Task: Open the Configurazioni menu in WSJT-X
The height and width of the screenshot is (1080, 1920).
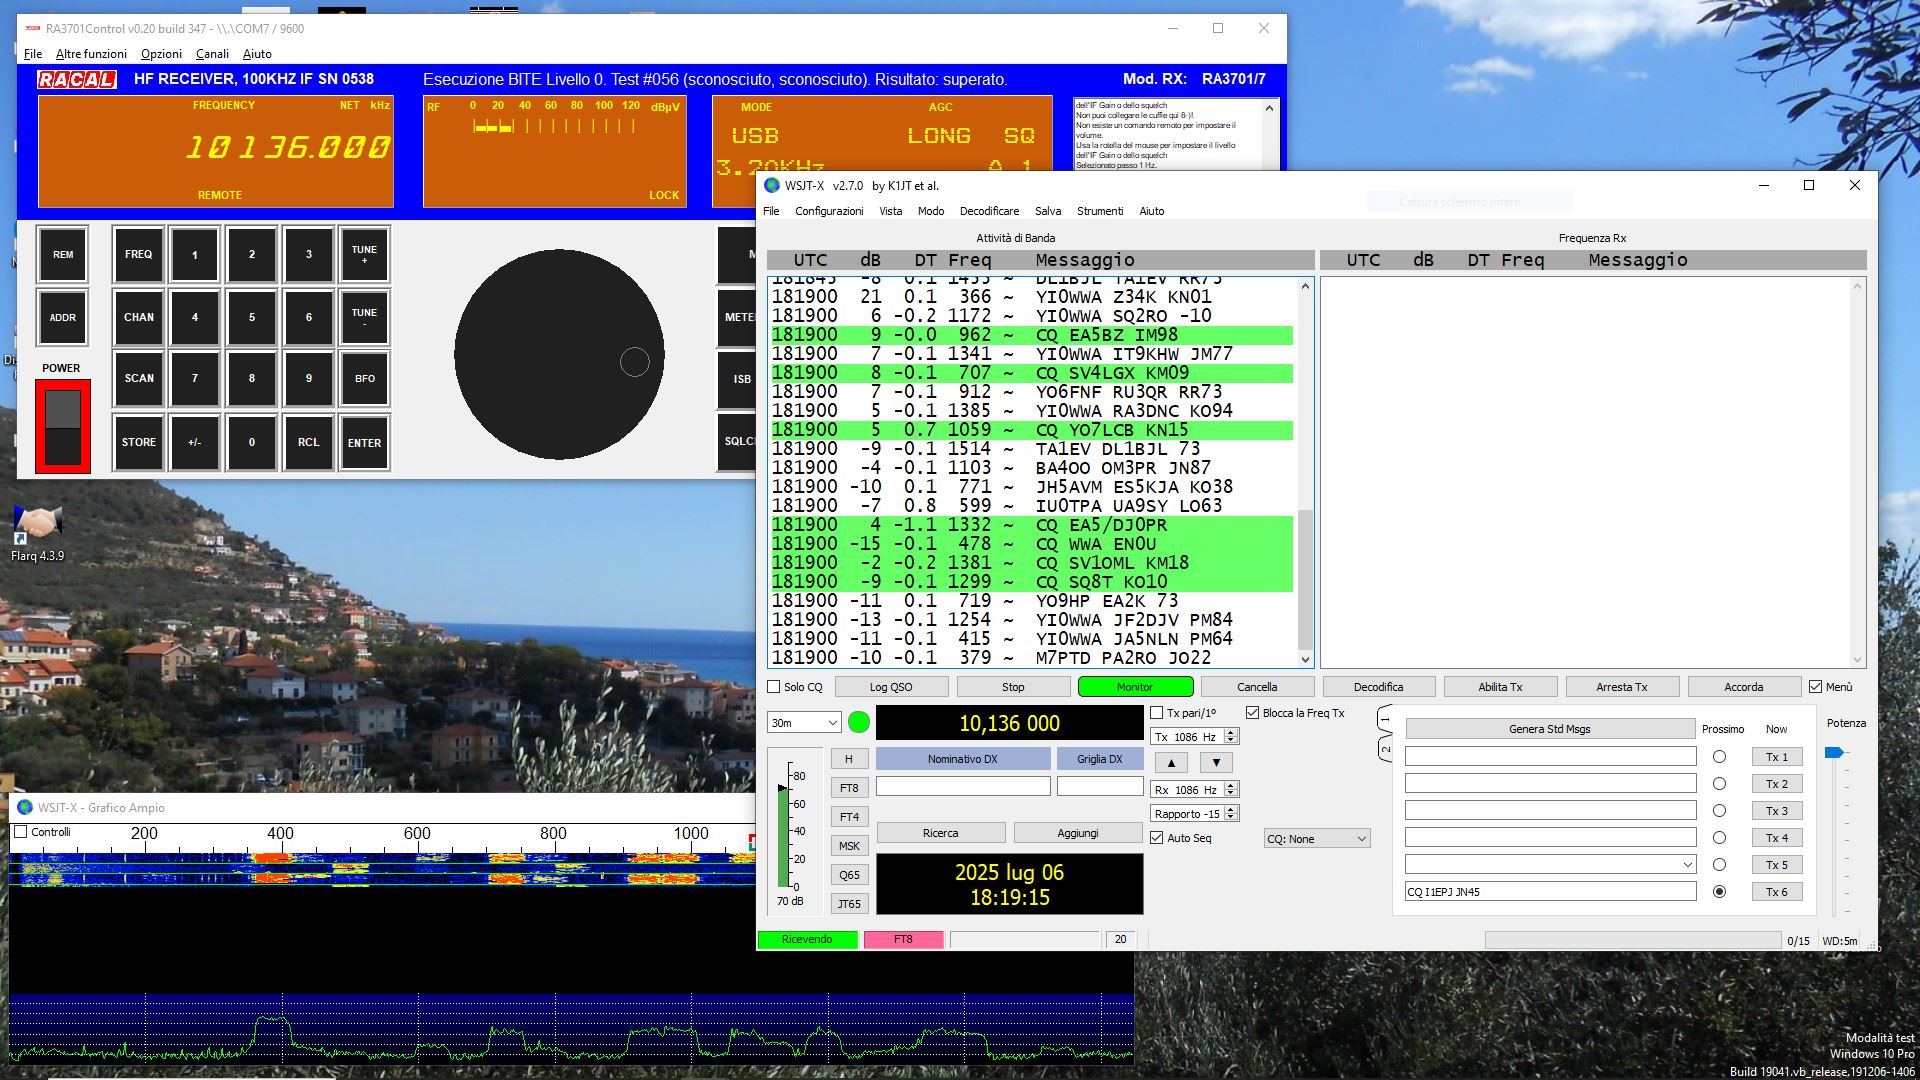Action: [829, 211]
